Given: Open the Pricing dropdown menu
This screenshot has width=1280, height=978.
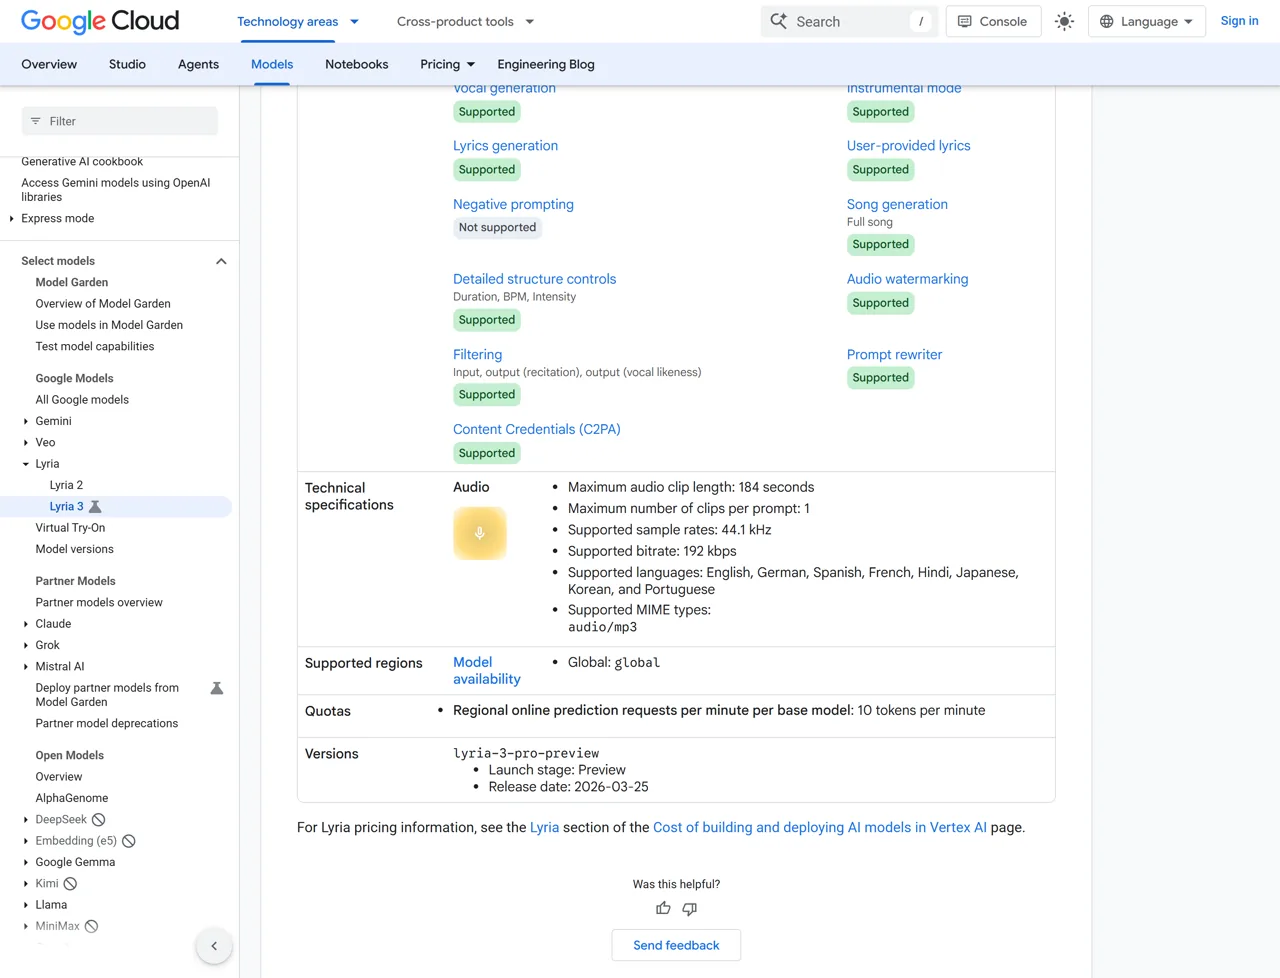Looking at the screenshot, I should [x=448, y=64].
